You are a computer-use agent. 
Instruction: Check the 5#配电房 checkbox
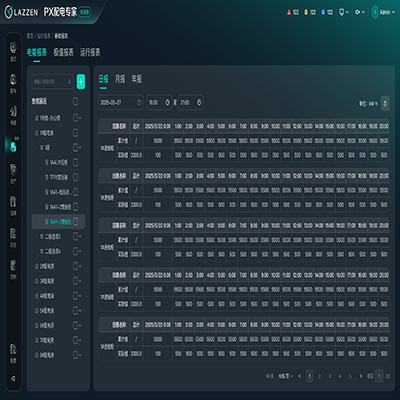tap(75, 311)
